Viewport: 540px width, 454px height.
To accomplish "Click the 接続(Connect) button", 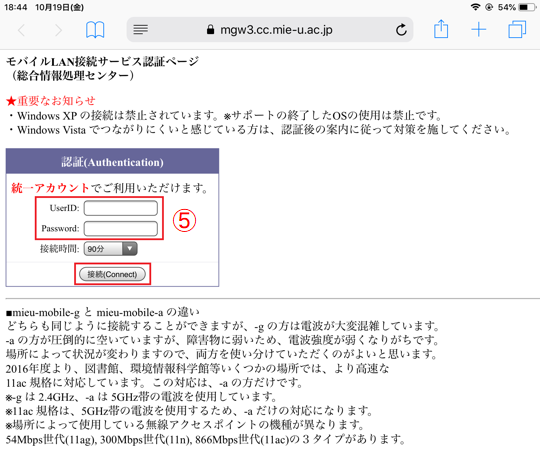I will tap(112, 274).
